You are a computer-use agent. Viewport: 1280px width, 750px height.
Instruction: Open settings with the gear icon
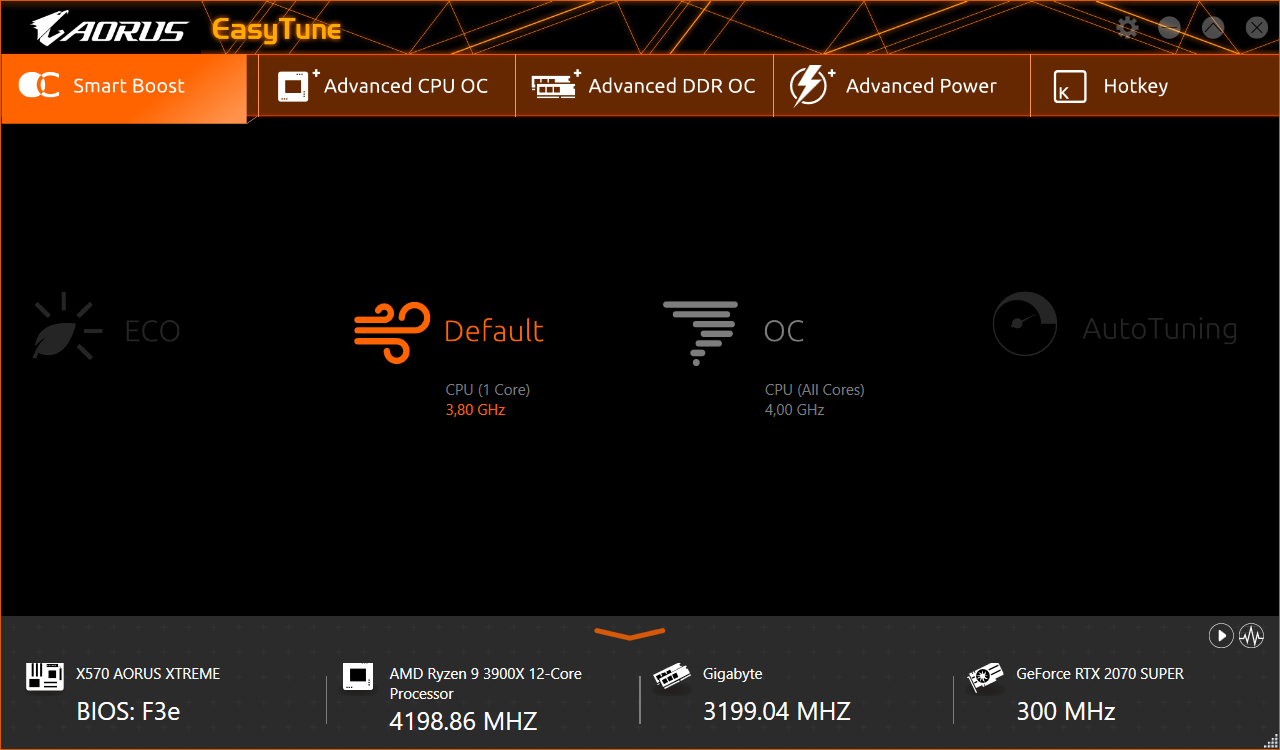click(x=1127, y=28)
